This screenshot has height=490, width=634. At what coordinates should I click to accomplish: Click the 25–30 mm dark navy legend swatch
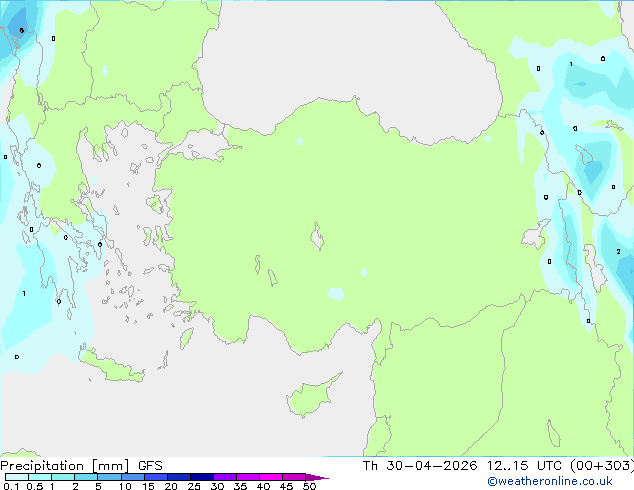[x=201, y=477]
